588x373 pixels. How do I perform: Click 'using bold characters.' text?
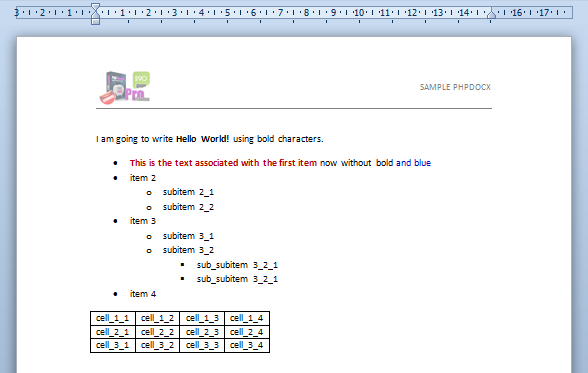[278, 139]
